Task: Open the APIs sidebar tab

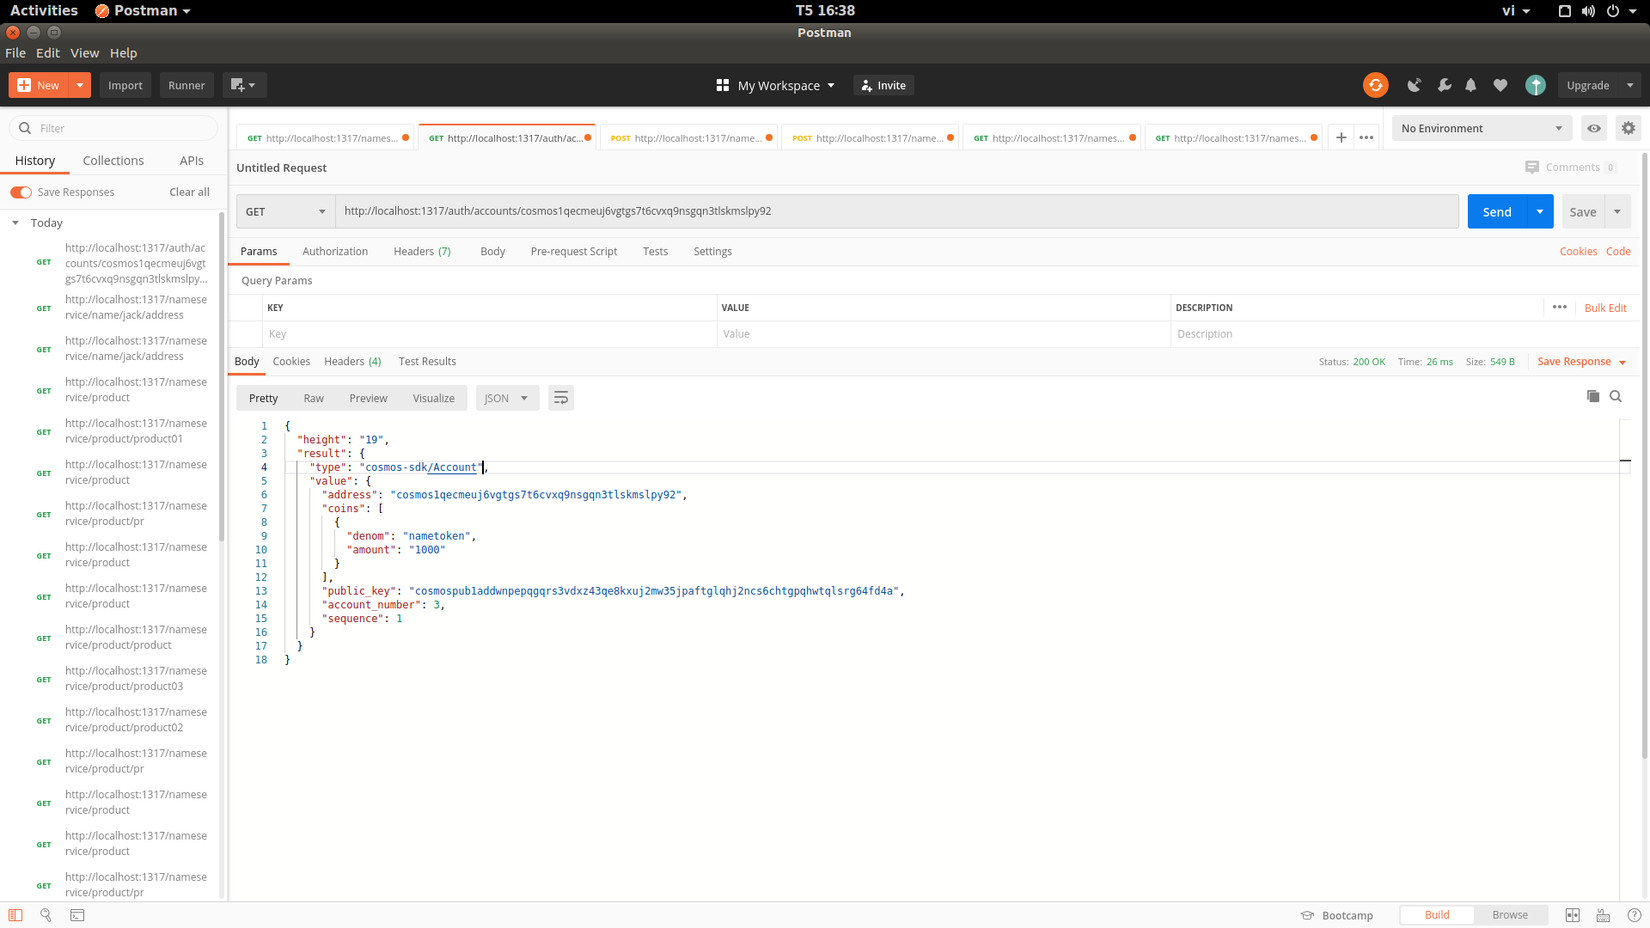Action: point(191,160)
